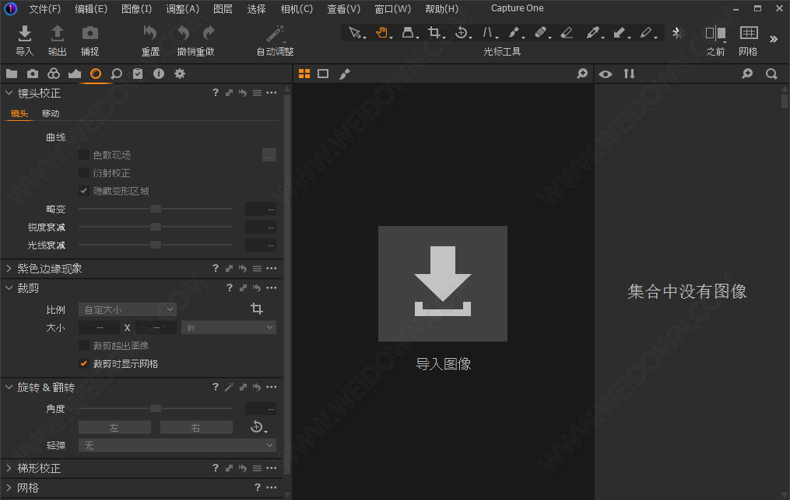Toggle the 裁剪超出图像 checkbox
This screenshot has width=790, height=500.
pyautogui.click(x=84, y=346)
